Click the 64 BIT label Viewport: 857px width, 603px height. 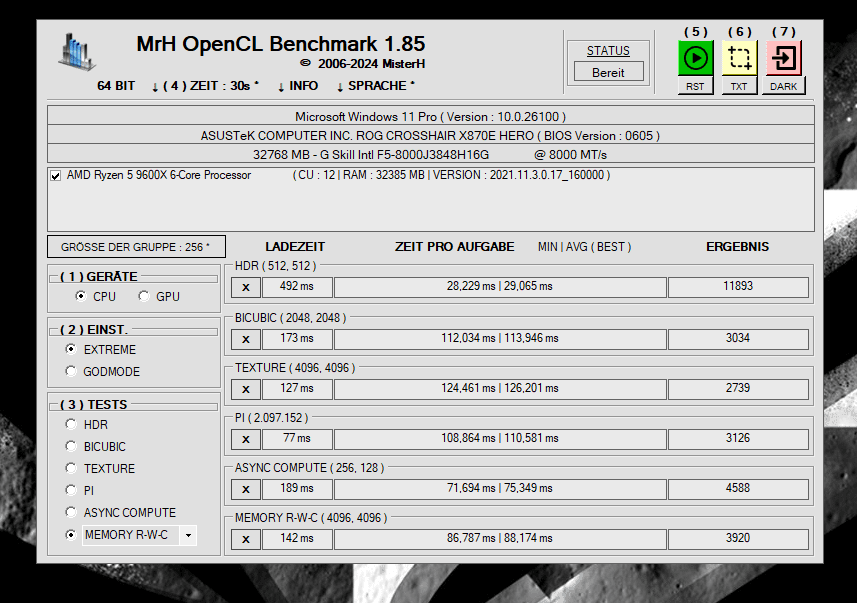[x=116, y=86]
